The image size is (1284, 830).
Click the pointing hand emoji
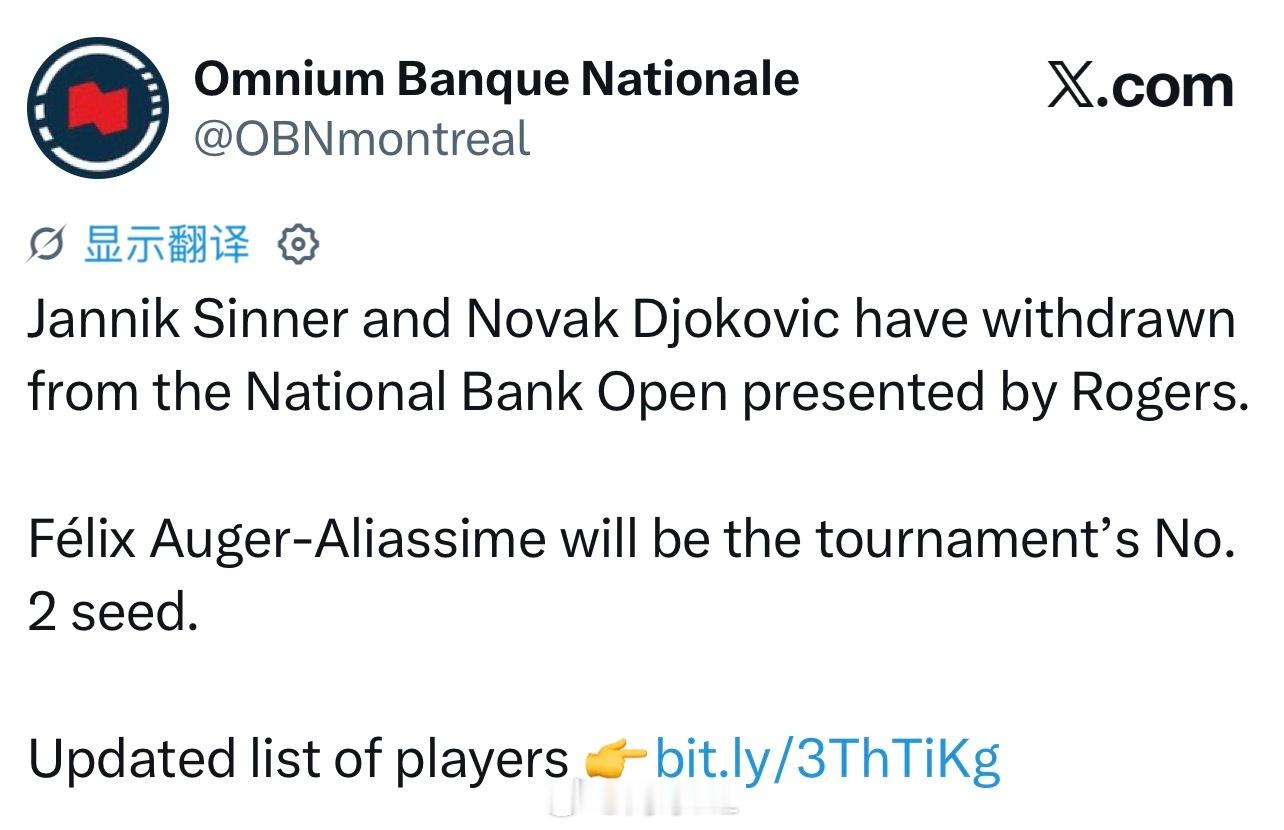point(615,762)
